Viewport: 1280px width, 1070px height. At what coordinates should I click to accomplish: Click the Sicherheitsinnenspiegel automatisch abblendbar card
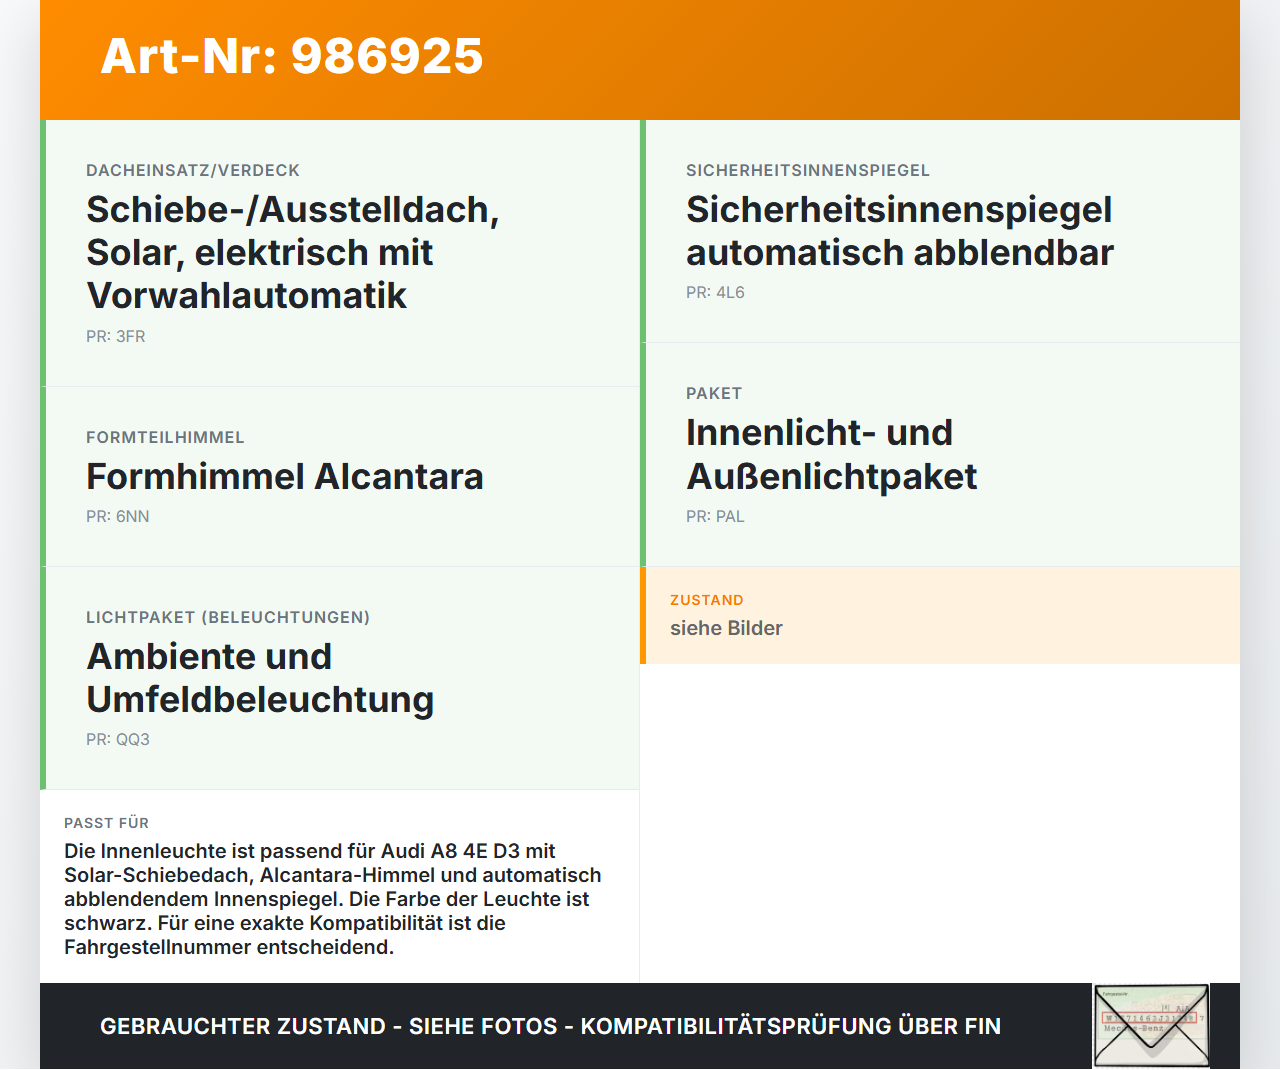coord(899,232)
